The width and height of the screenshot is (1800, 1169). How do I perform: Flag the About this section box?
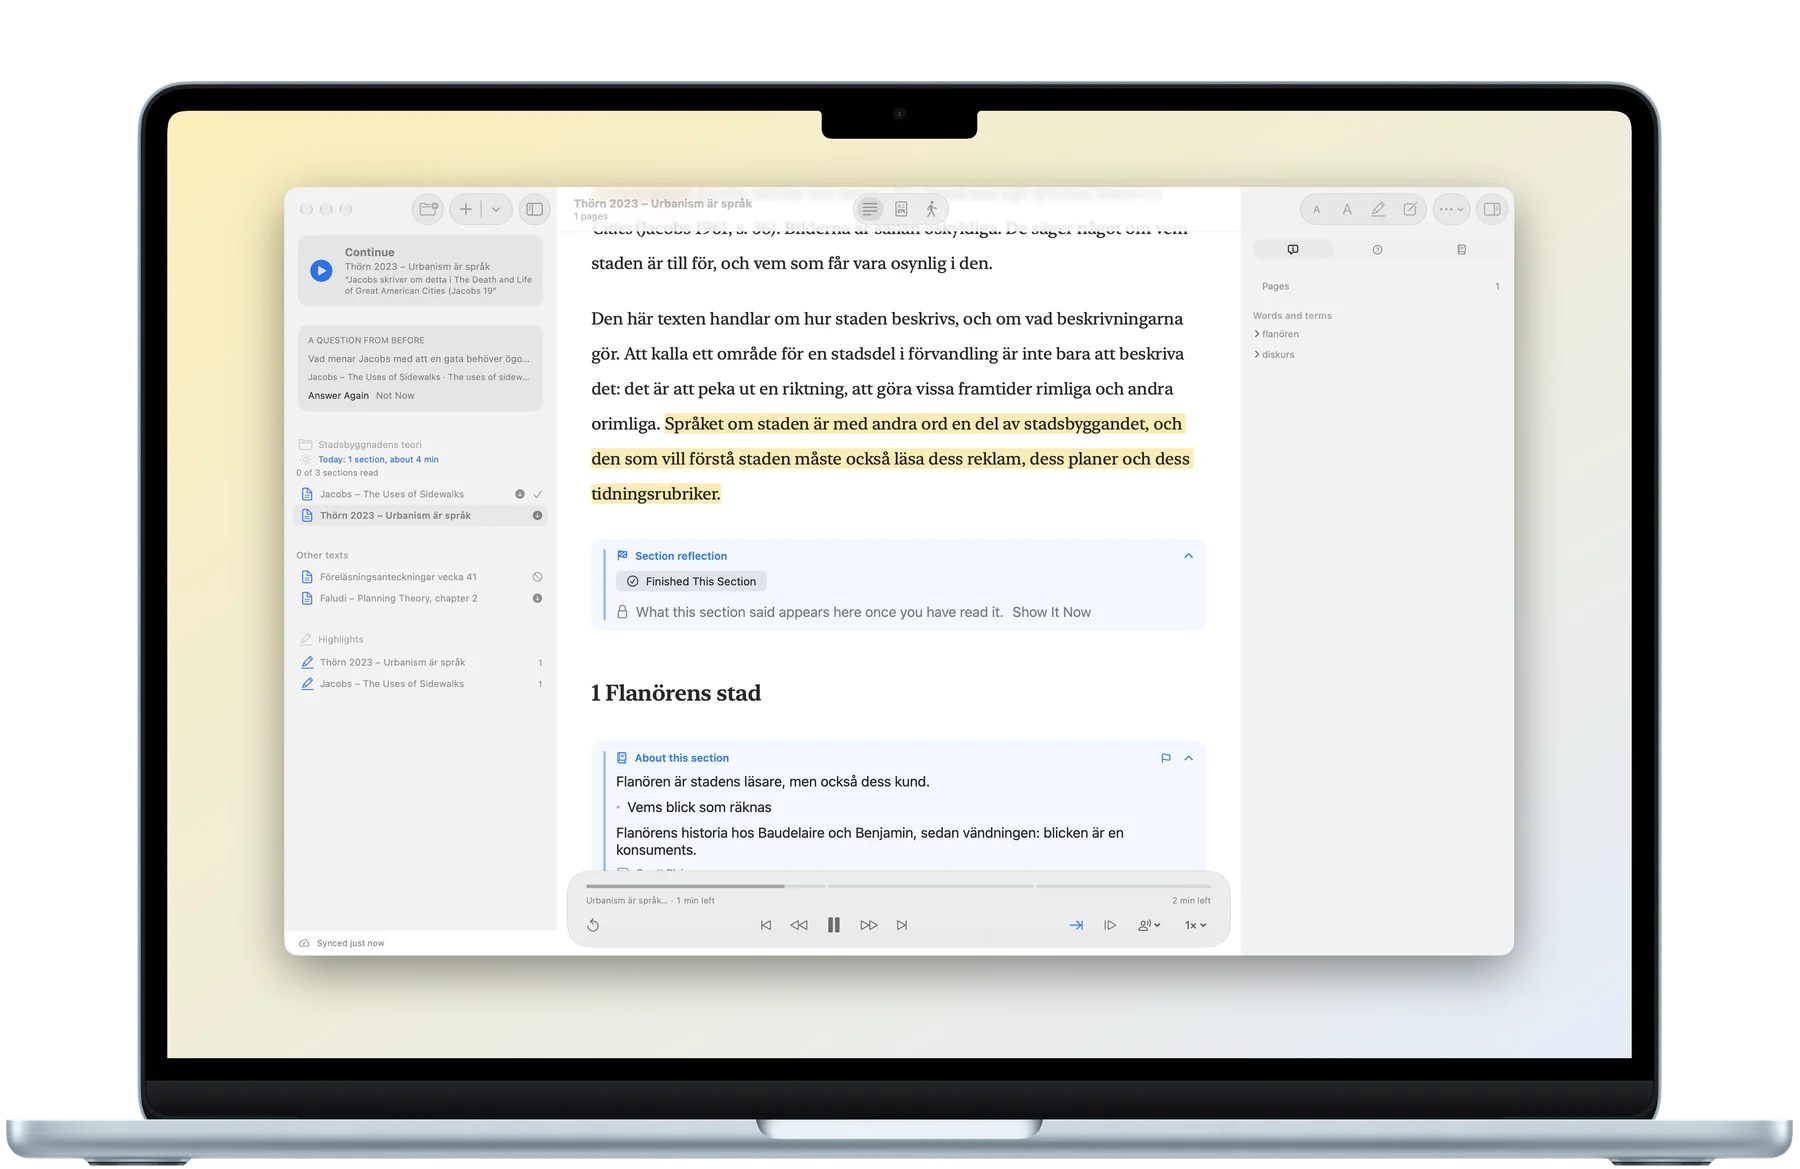[1165, 758]
